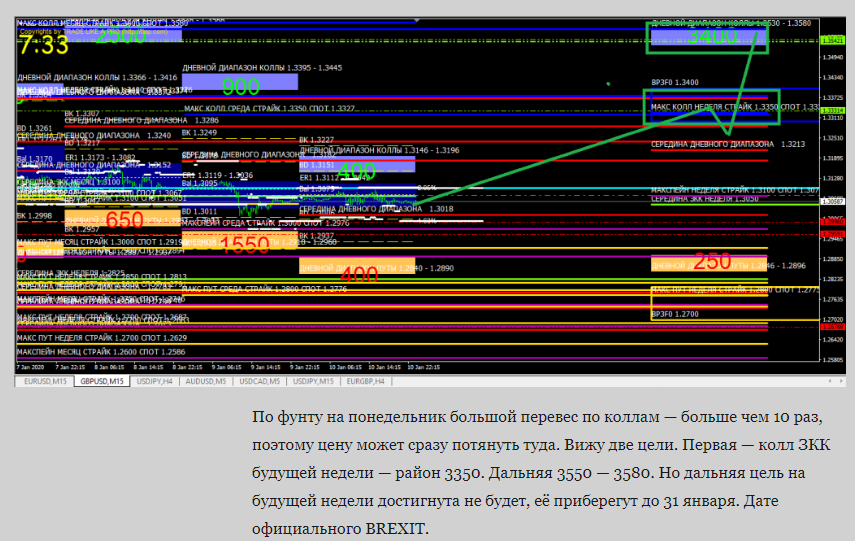Image resolution: width=855 pixels, height=541 pixels.
Task: Click label МАКС ПУТ НЕДЕЛЯ СТРАЙК 1.2700 СПОТ 1.2629
Action: pos(102,338)
